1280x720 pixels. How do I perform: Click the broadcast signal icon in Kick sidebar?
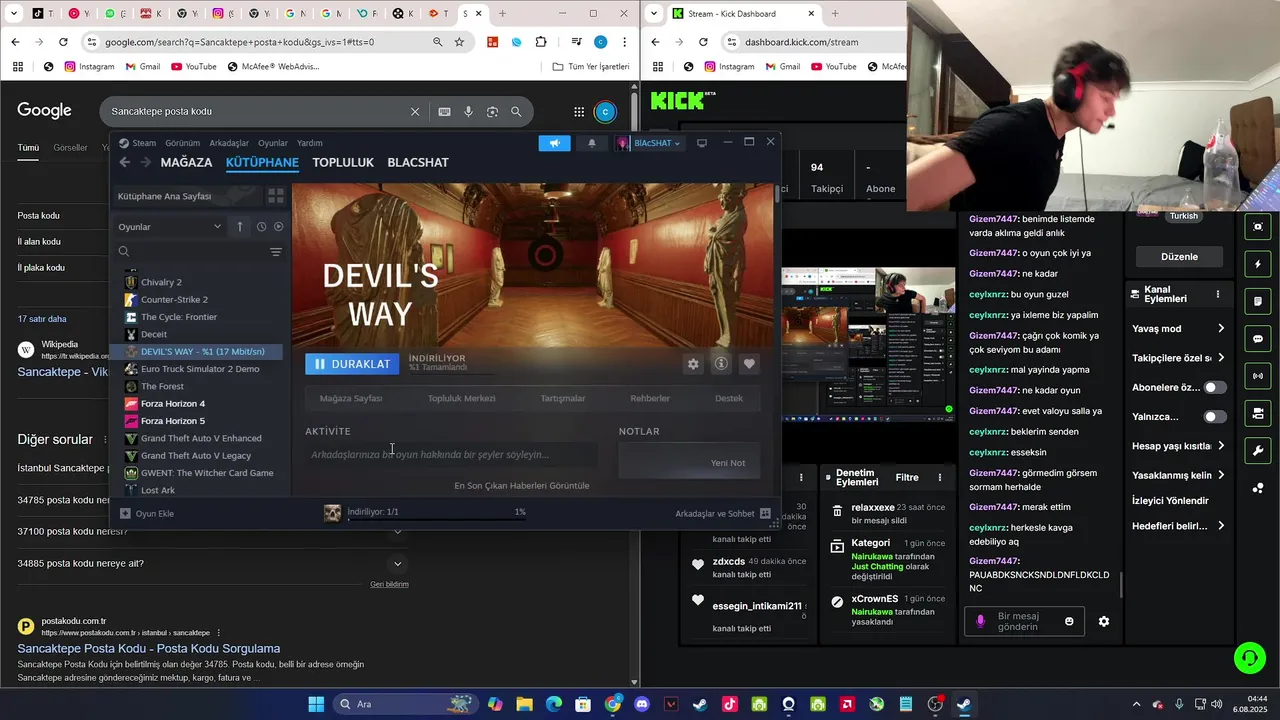(1258, 376)
